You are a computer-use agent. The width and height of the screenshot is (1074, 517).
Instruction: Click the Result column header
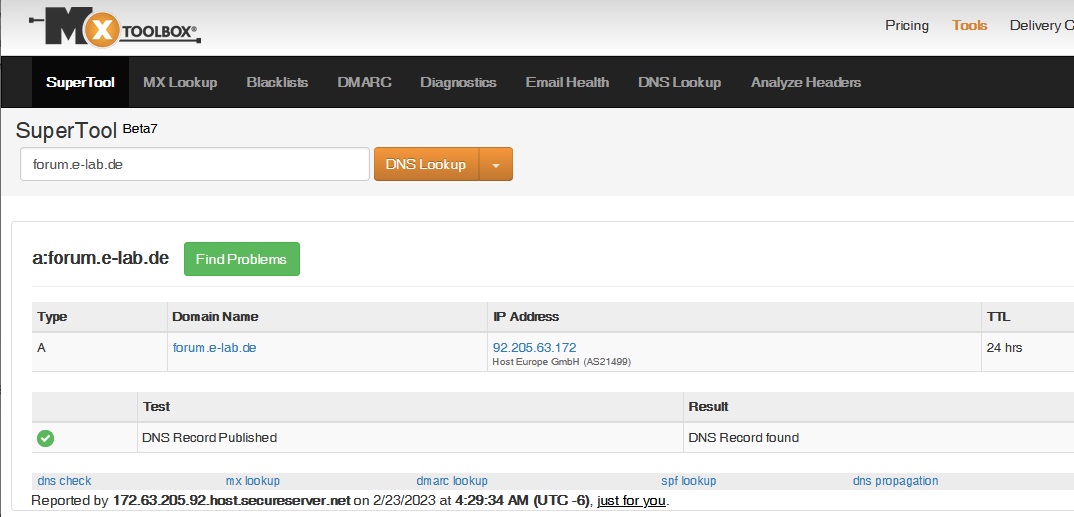(708, 407)
